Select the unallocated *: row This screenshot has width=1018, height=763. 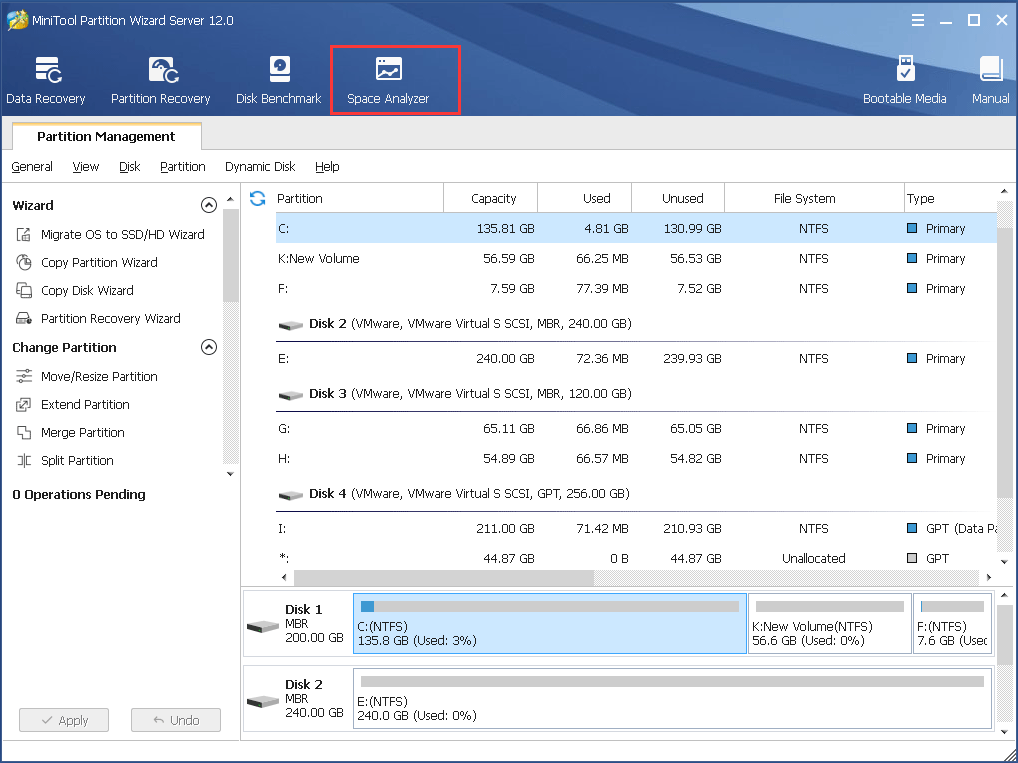coord(636,558)
